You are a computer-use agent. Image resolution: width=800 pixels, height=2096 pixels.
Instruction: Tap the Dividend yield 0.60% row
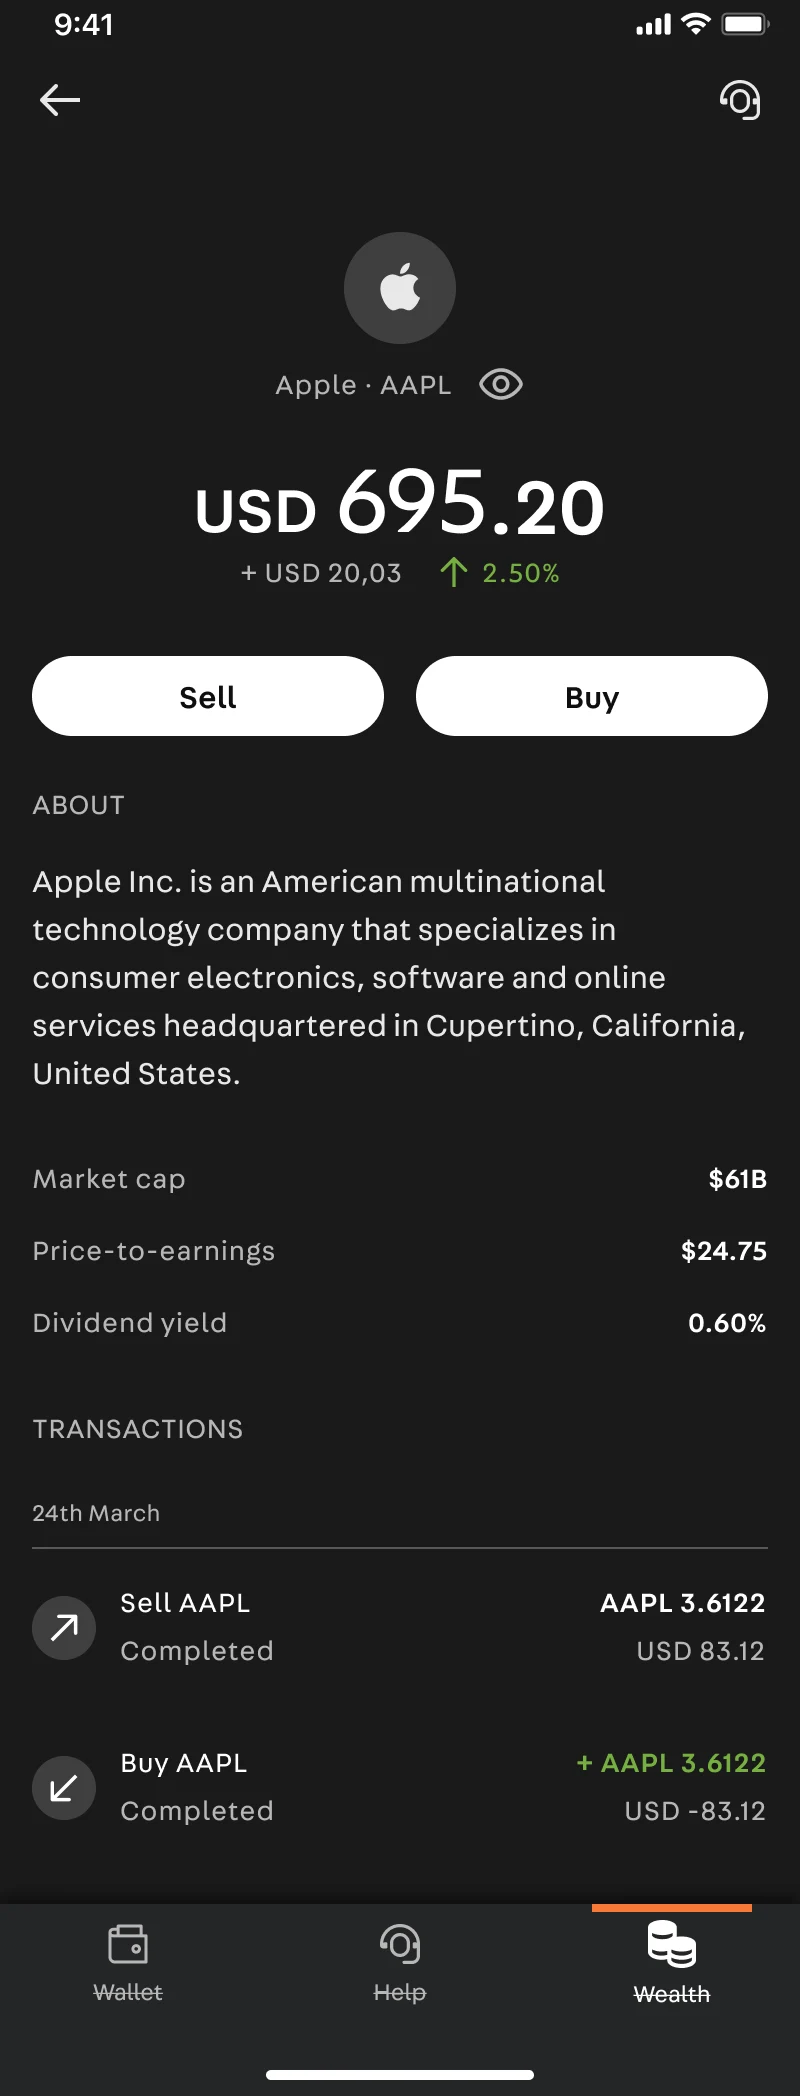(400, 1323)
